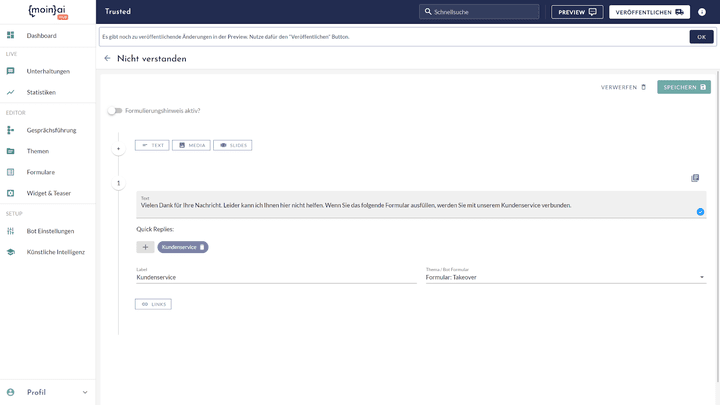Delete the Kundenservice quick reply chip
The height and width of the screenshot is (405, 720).
coord(202,247)
